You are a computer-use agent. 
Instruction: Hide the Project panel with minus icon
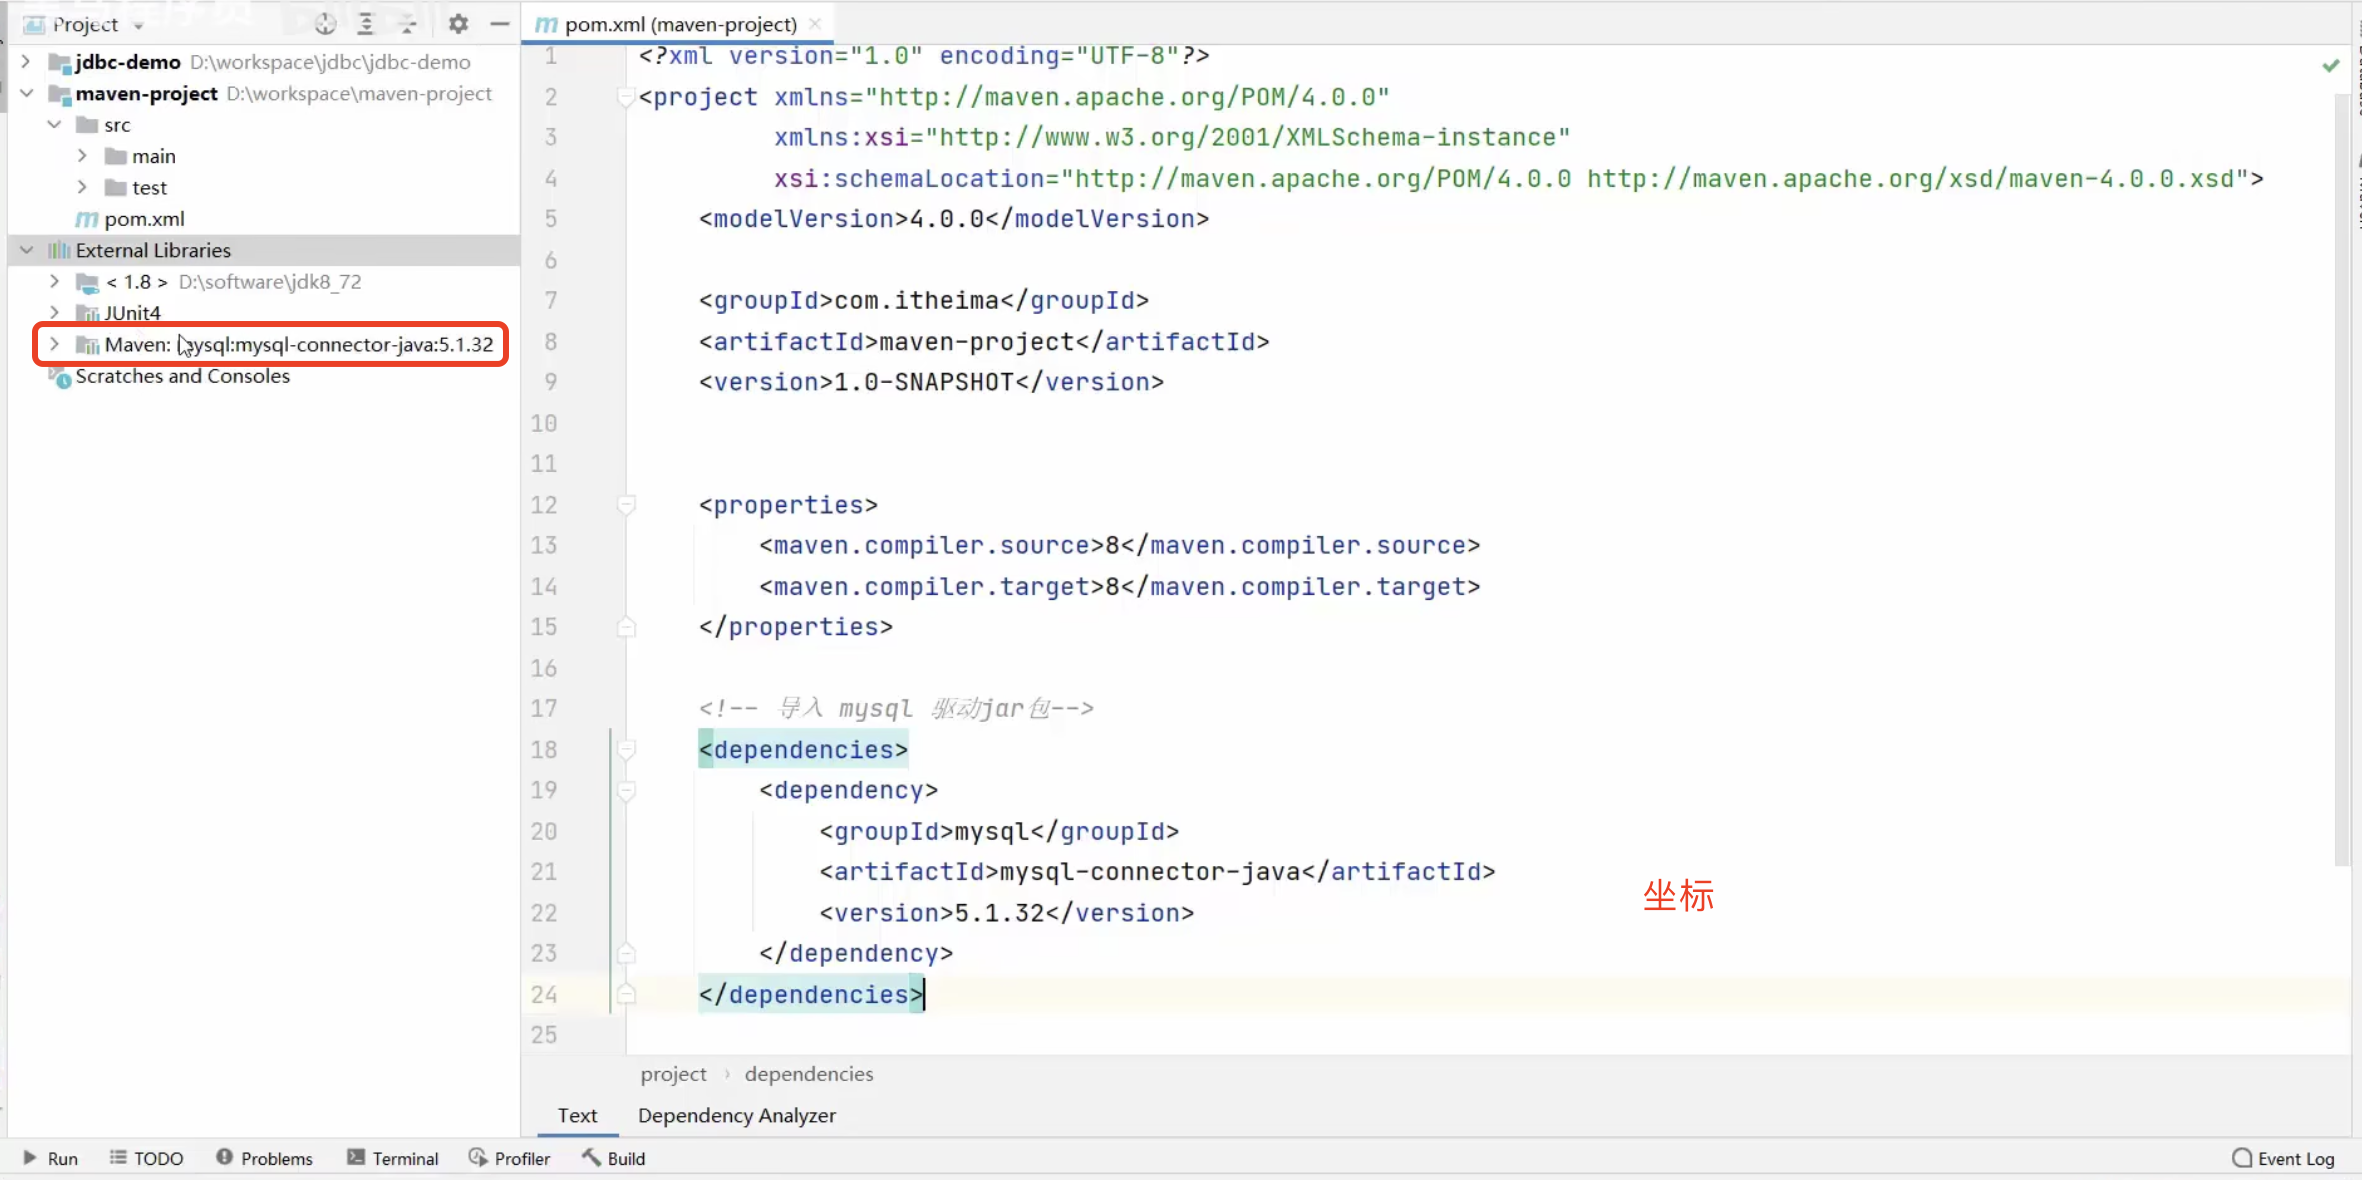(x=499, y=24)
